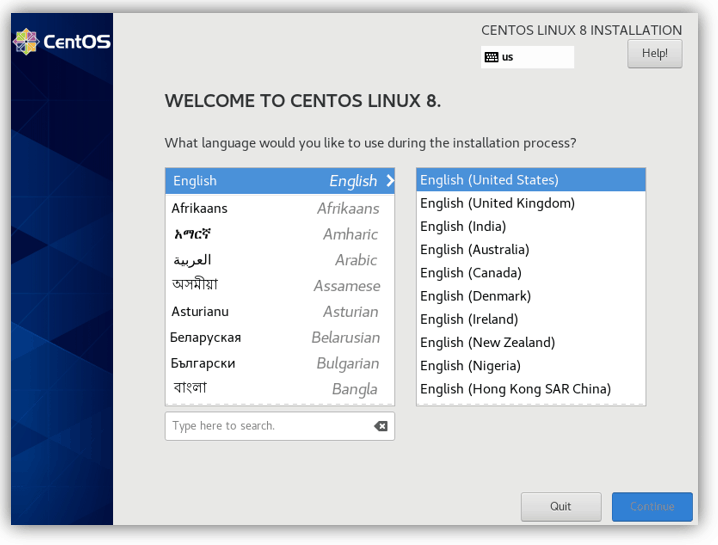
Task: Select English in the language list
Action: [x=280, y=181]
